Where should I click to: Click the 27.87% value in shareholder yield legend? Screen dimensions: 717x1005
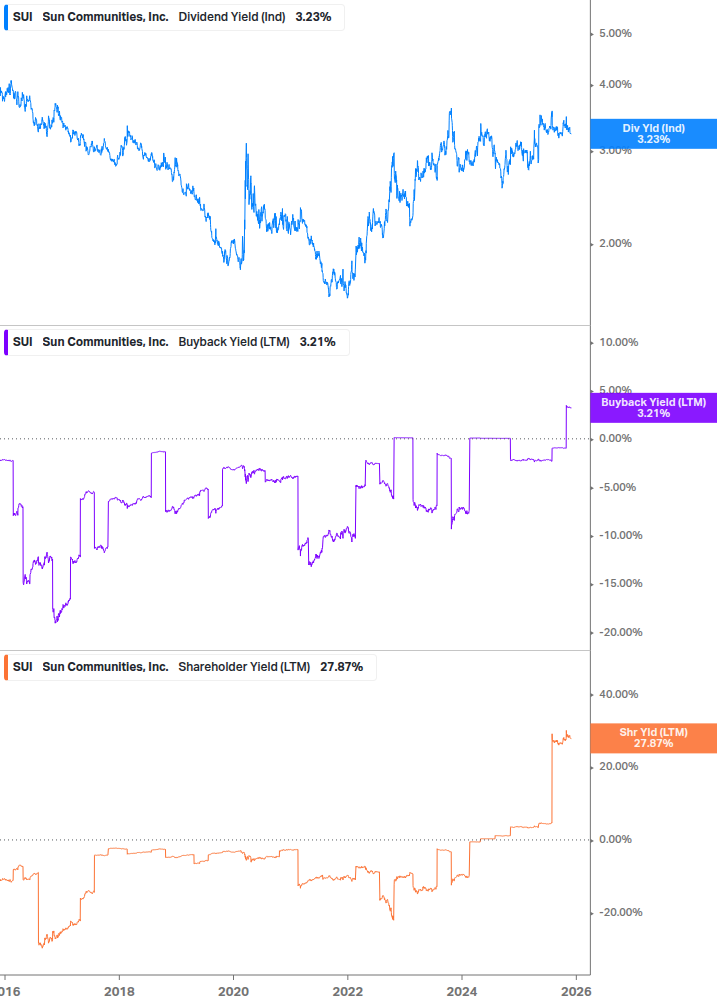(x=342, y=667)
